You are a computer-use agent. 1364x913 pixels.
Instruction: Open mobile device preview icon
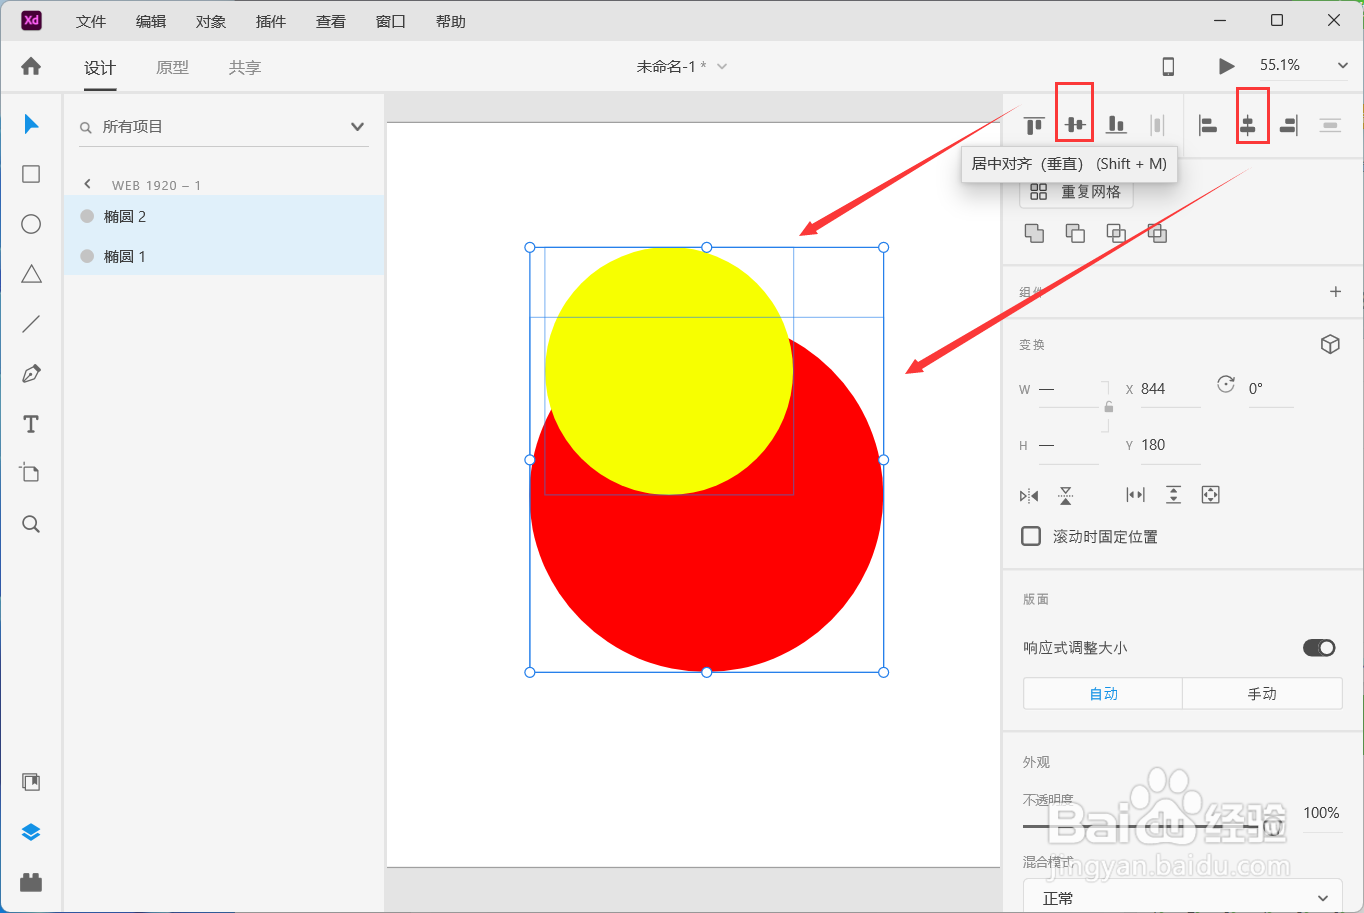point(1168,66)
